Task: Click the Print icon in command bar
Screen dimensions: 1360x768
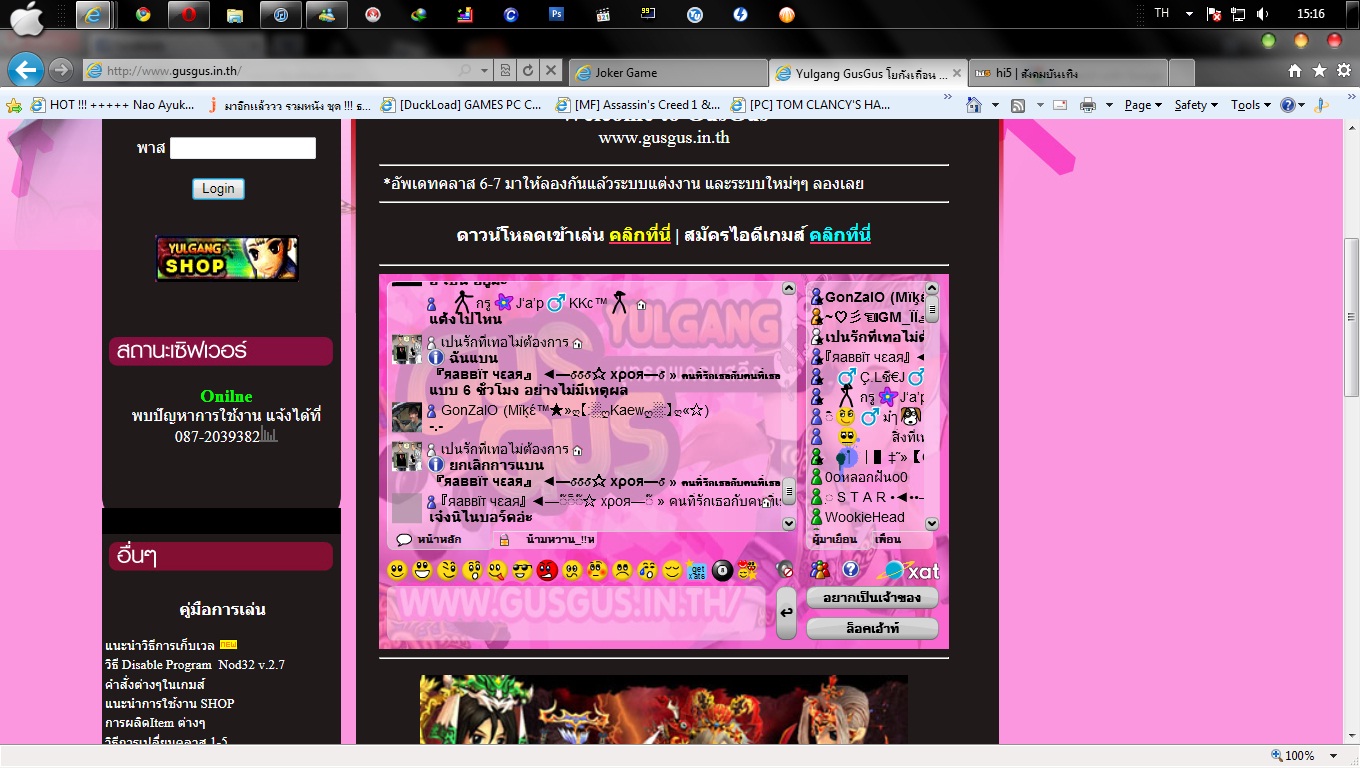Action: coord(1088,105)
